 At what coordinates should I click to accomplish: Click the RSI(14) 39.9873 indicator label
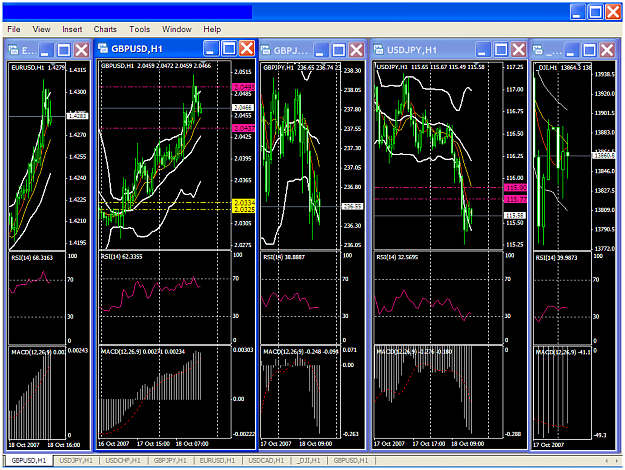[556, 258]
